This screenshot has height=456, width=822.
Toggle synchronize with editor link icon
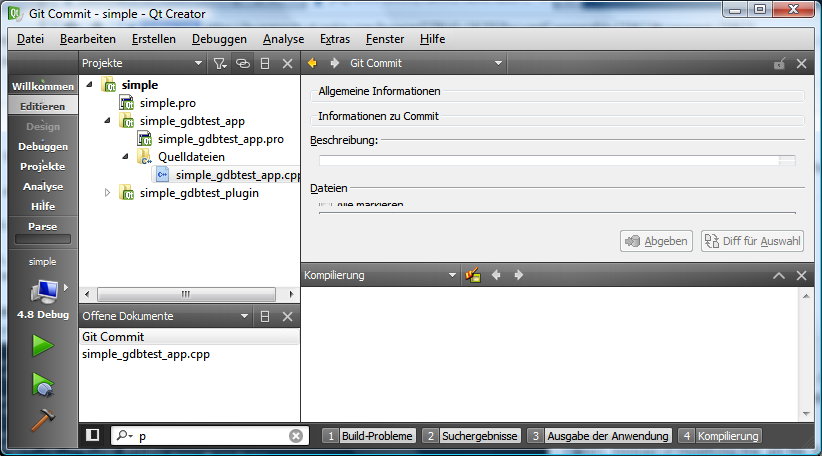tap(243, 63)
